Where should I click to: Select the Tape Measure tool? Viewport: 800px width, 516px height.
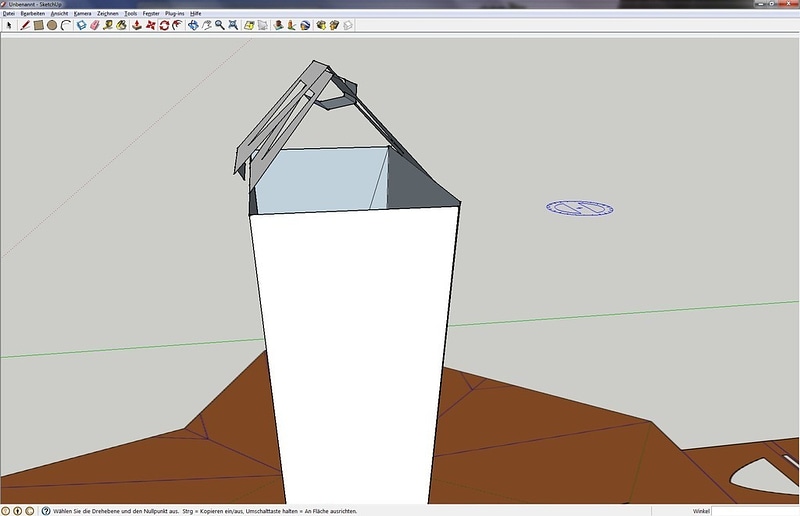tap(108, 25)
